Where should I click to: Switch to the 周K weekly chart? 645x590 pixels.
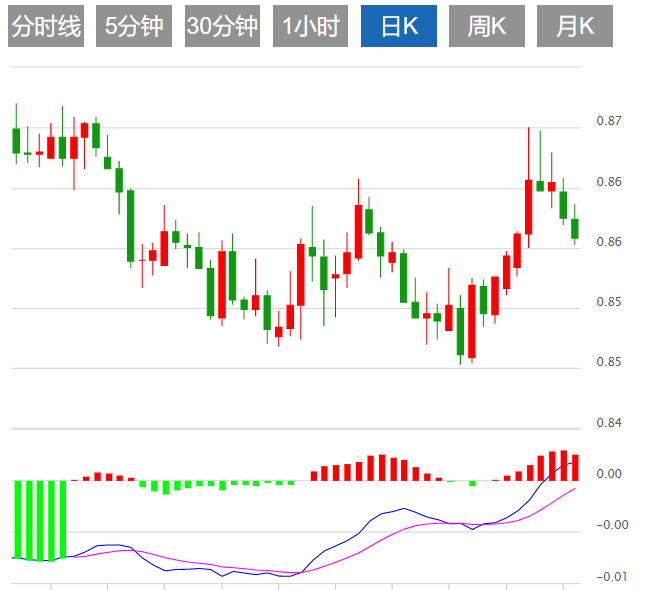(x=487, y=26)
